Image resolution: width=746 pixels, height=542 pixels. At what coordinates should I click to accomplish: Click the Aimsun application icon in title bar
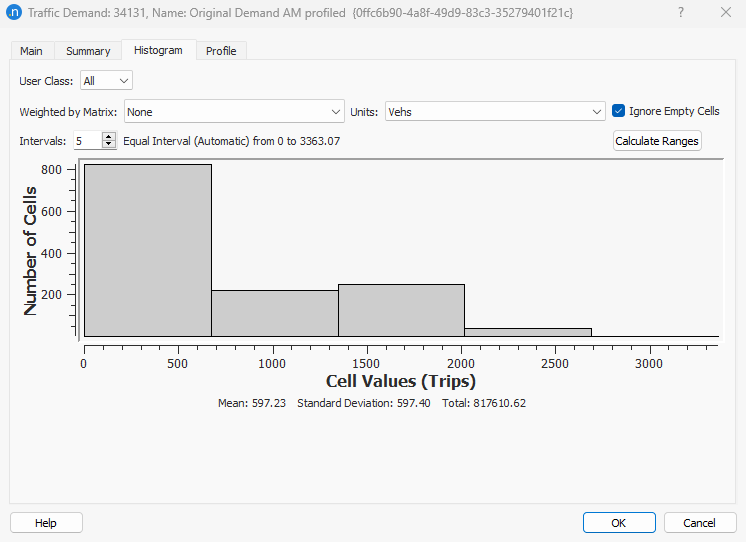pyautogui.click(x=14, y=12)
